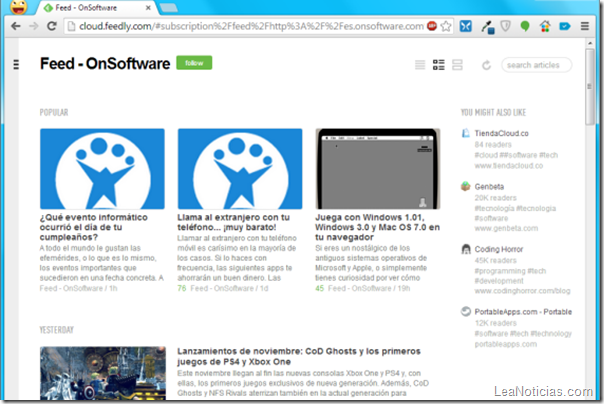Viewport: 604px width, 404px height.
Task: Open PortableApps.com - Portable recommended feed
Action: pos(523,312)
